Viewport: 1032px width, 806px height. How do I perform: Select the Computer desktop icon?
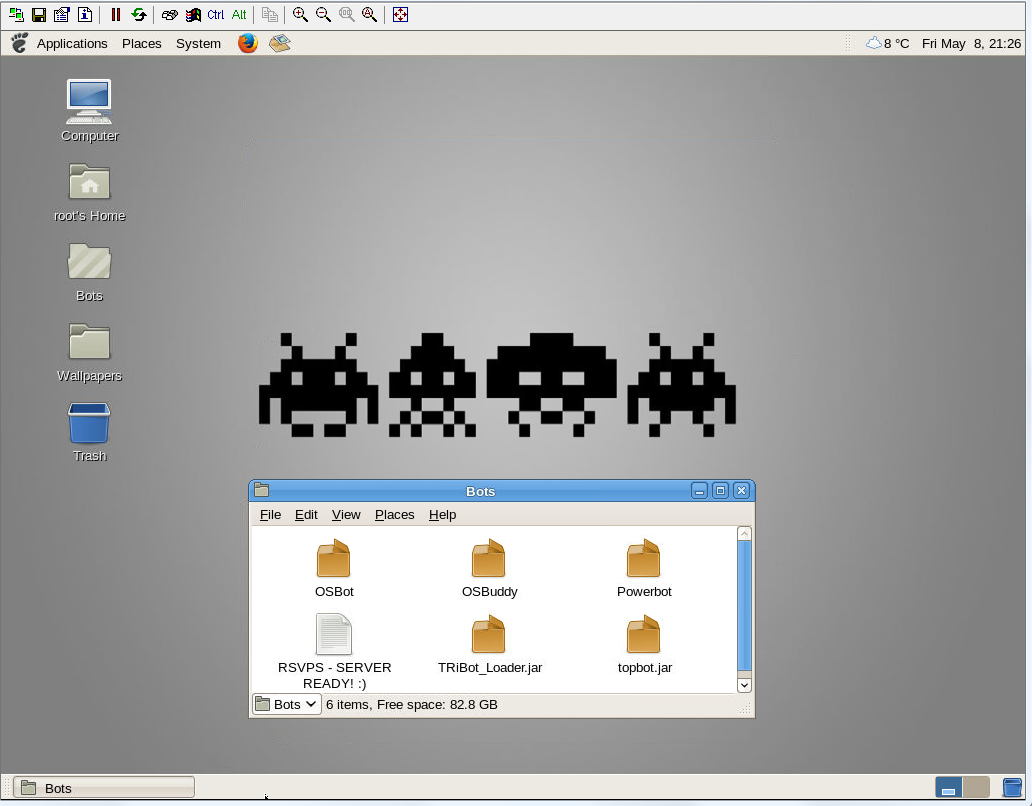90,111
